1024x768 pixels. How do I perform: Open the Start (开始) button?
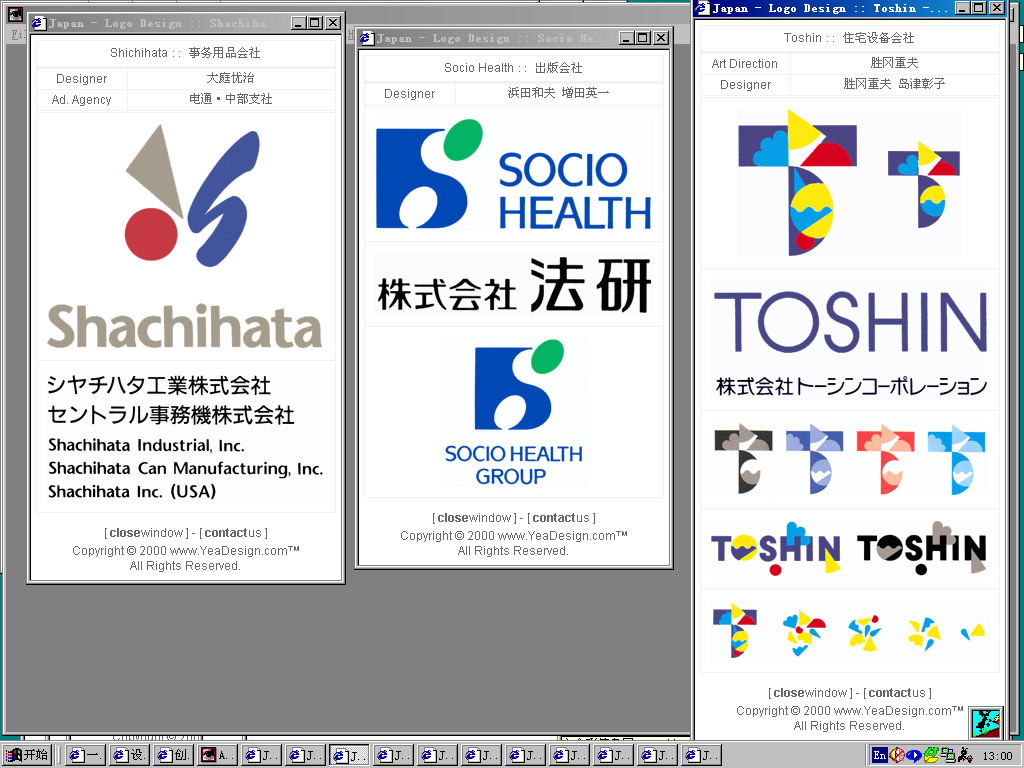click(28, 756)
